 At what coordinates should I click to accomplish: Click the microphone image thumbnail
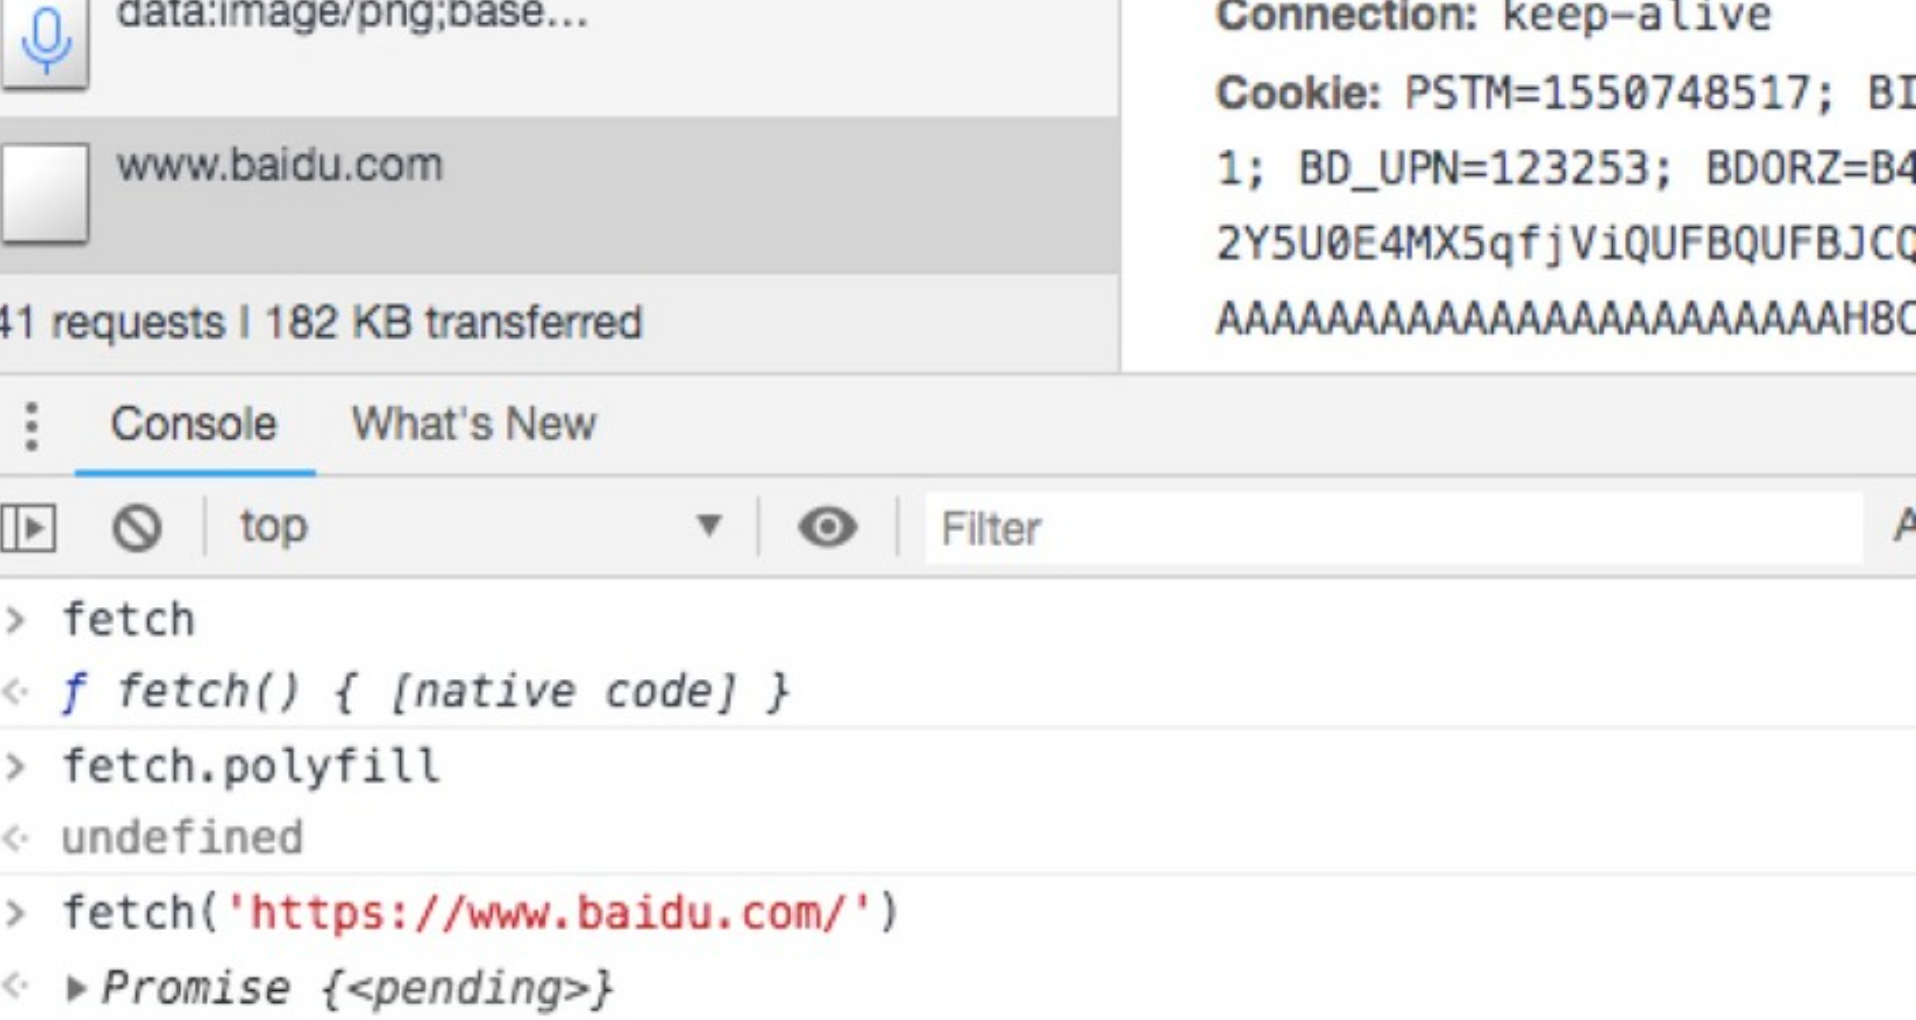[45, 40]
